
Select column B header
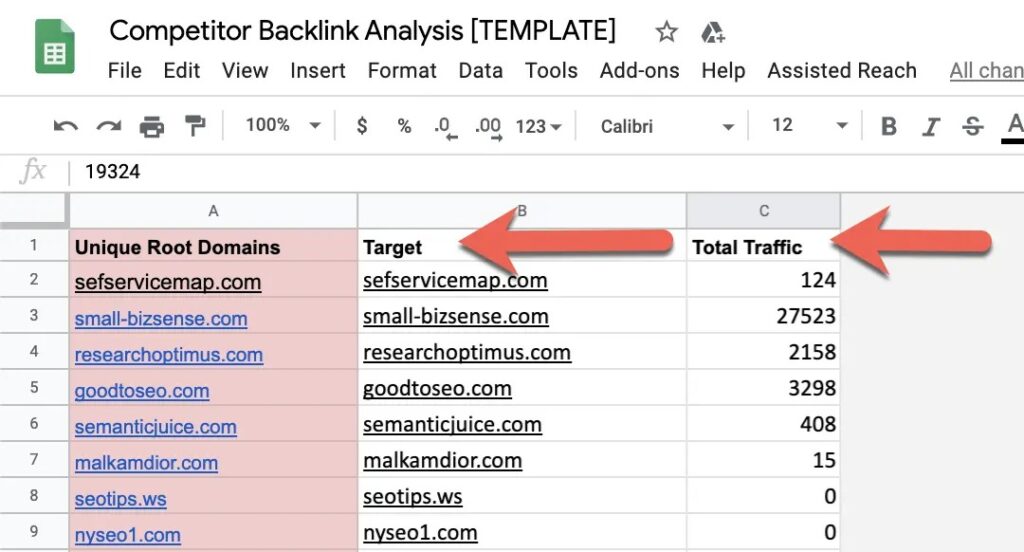coord(522,211)
